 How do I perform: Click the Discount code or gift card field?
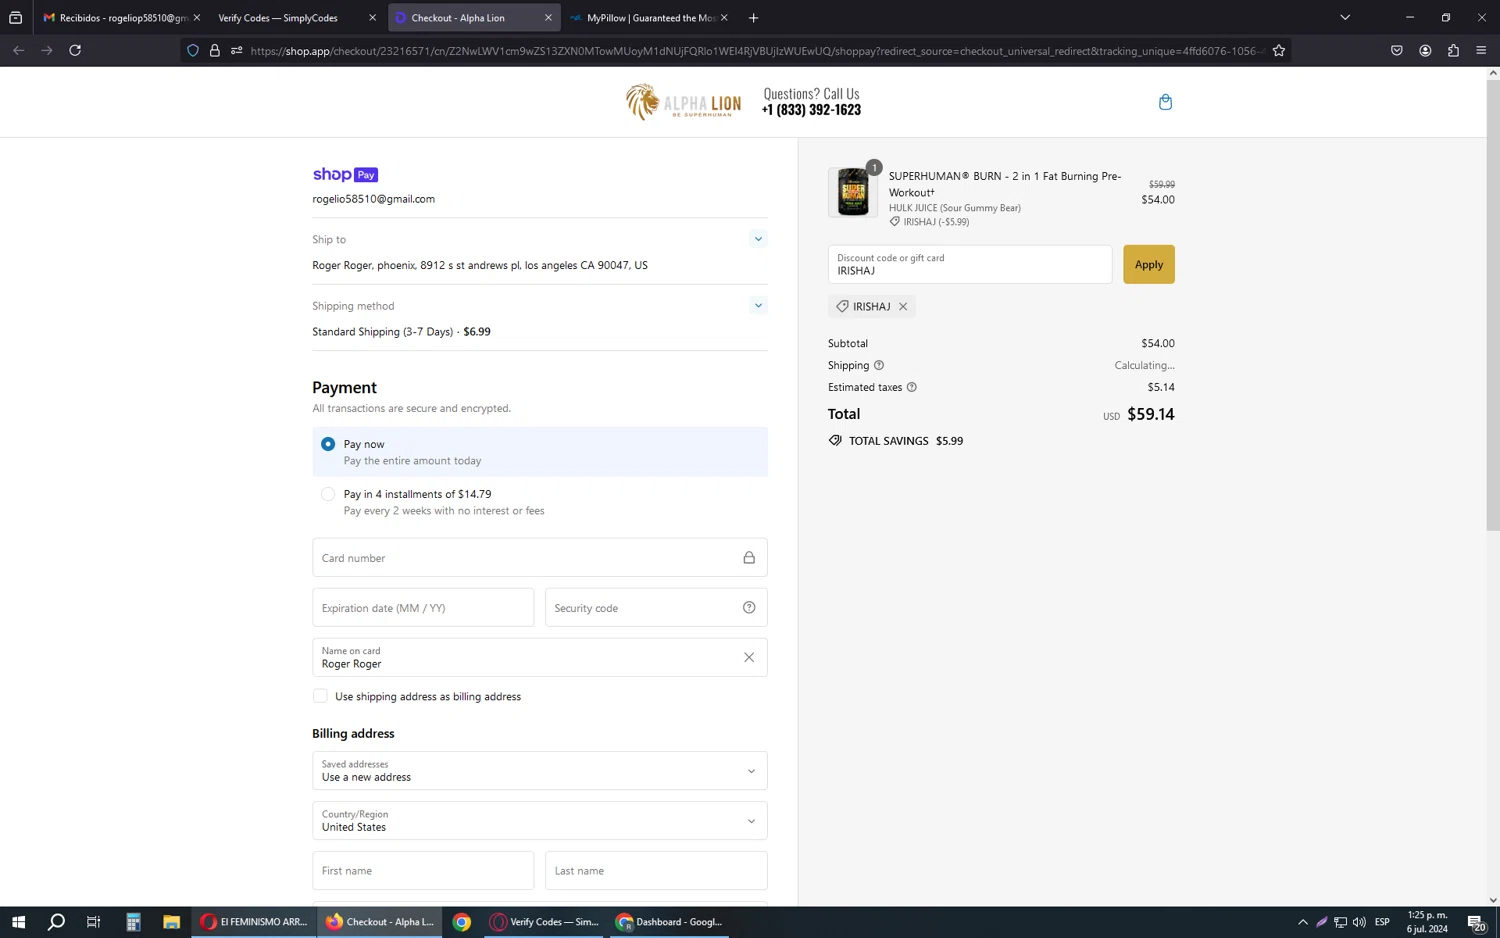[x=970, y=265]
